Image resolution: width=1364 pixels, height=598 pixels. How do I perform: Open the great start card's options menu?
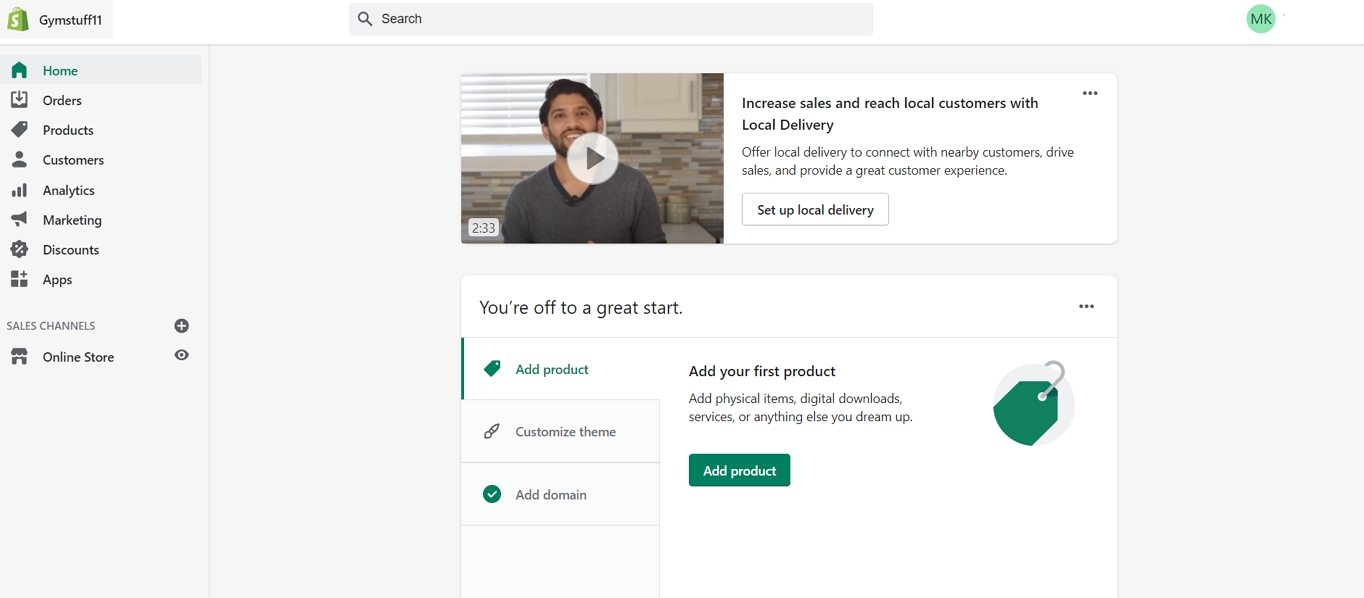1086,307
